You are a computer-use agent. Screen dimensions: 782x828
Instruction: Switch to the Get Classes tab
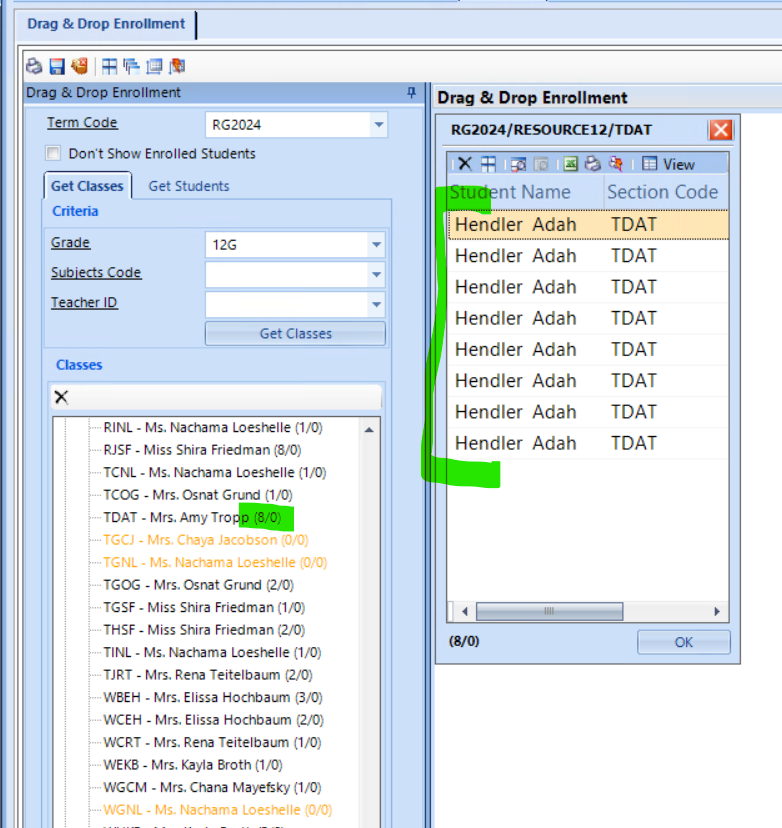pyautogui.click(x=87, y=186)
